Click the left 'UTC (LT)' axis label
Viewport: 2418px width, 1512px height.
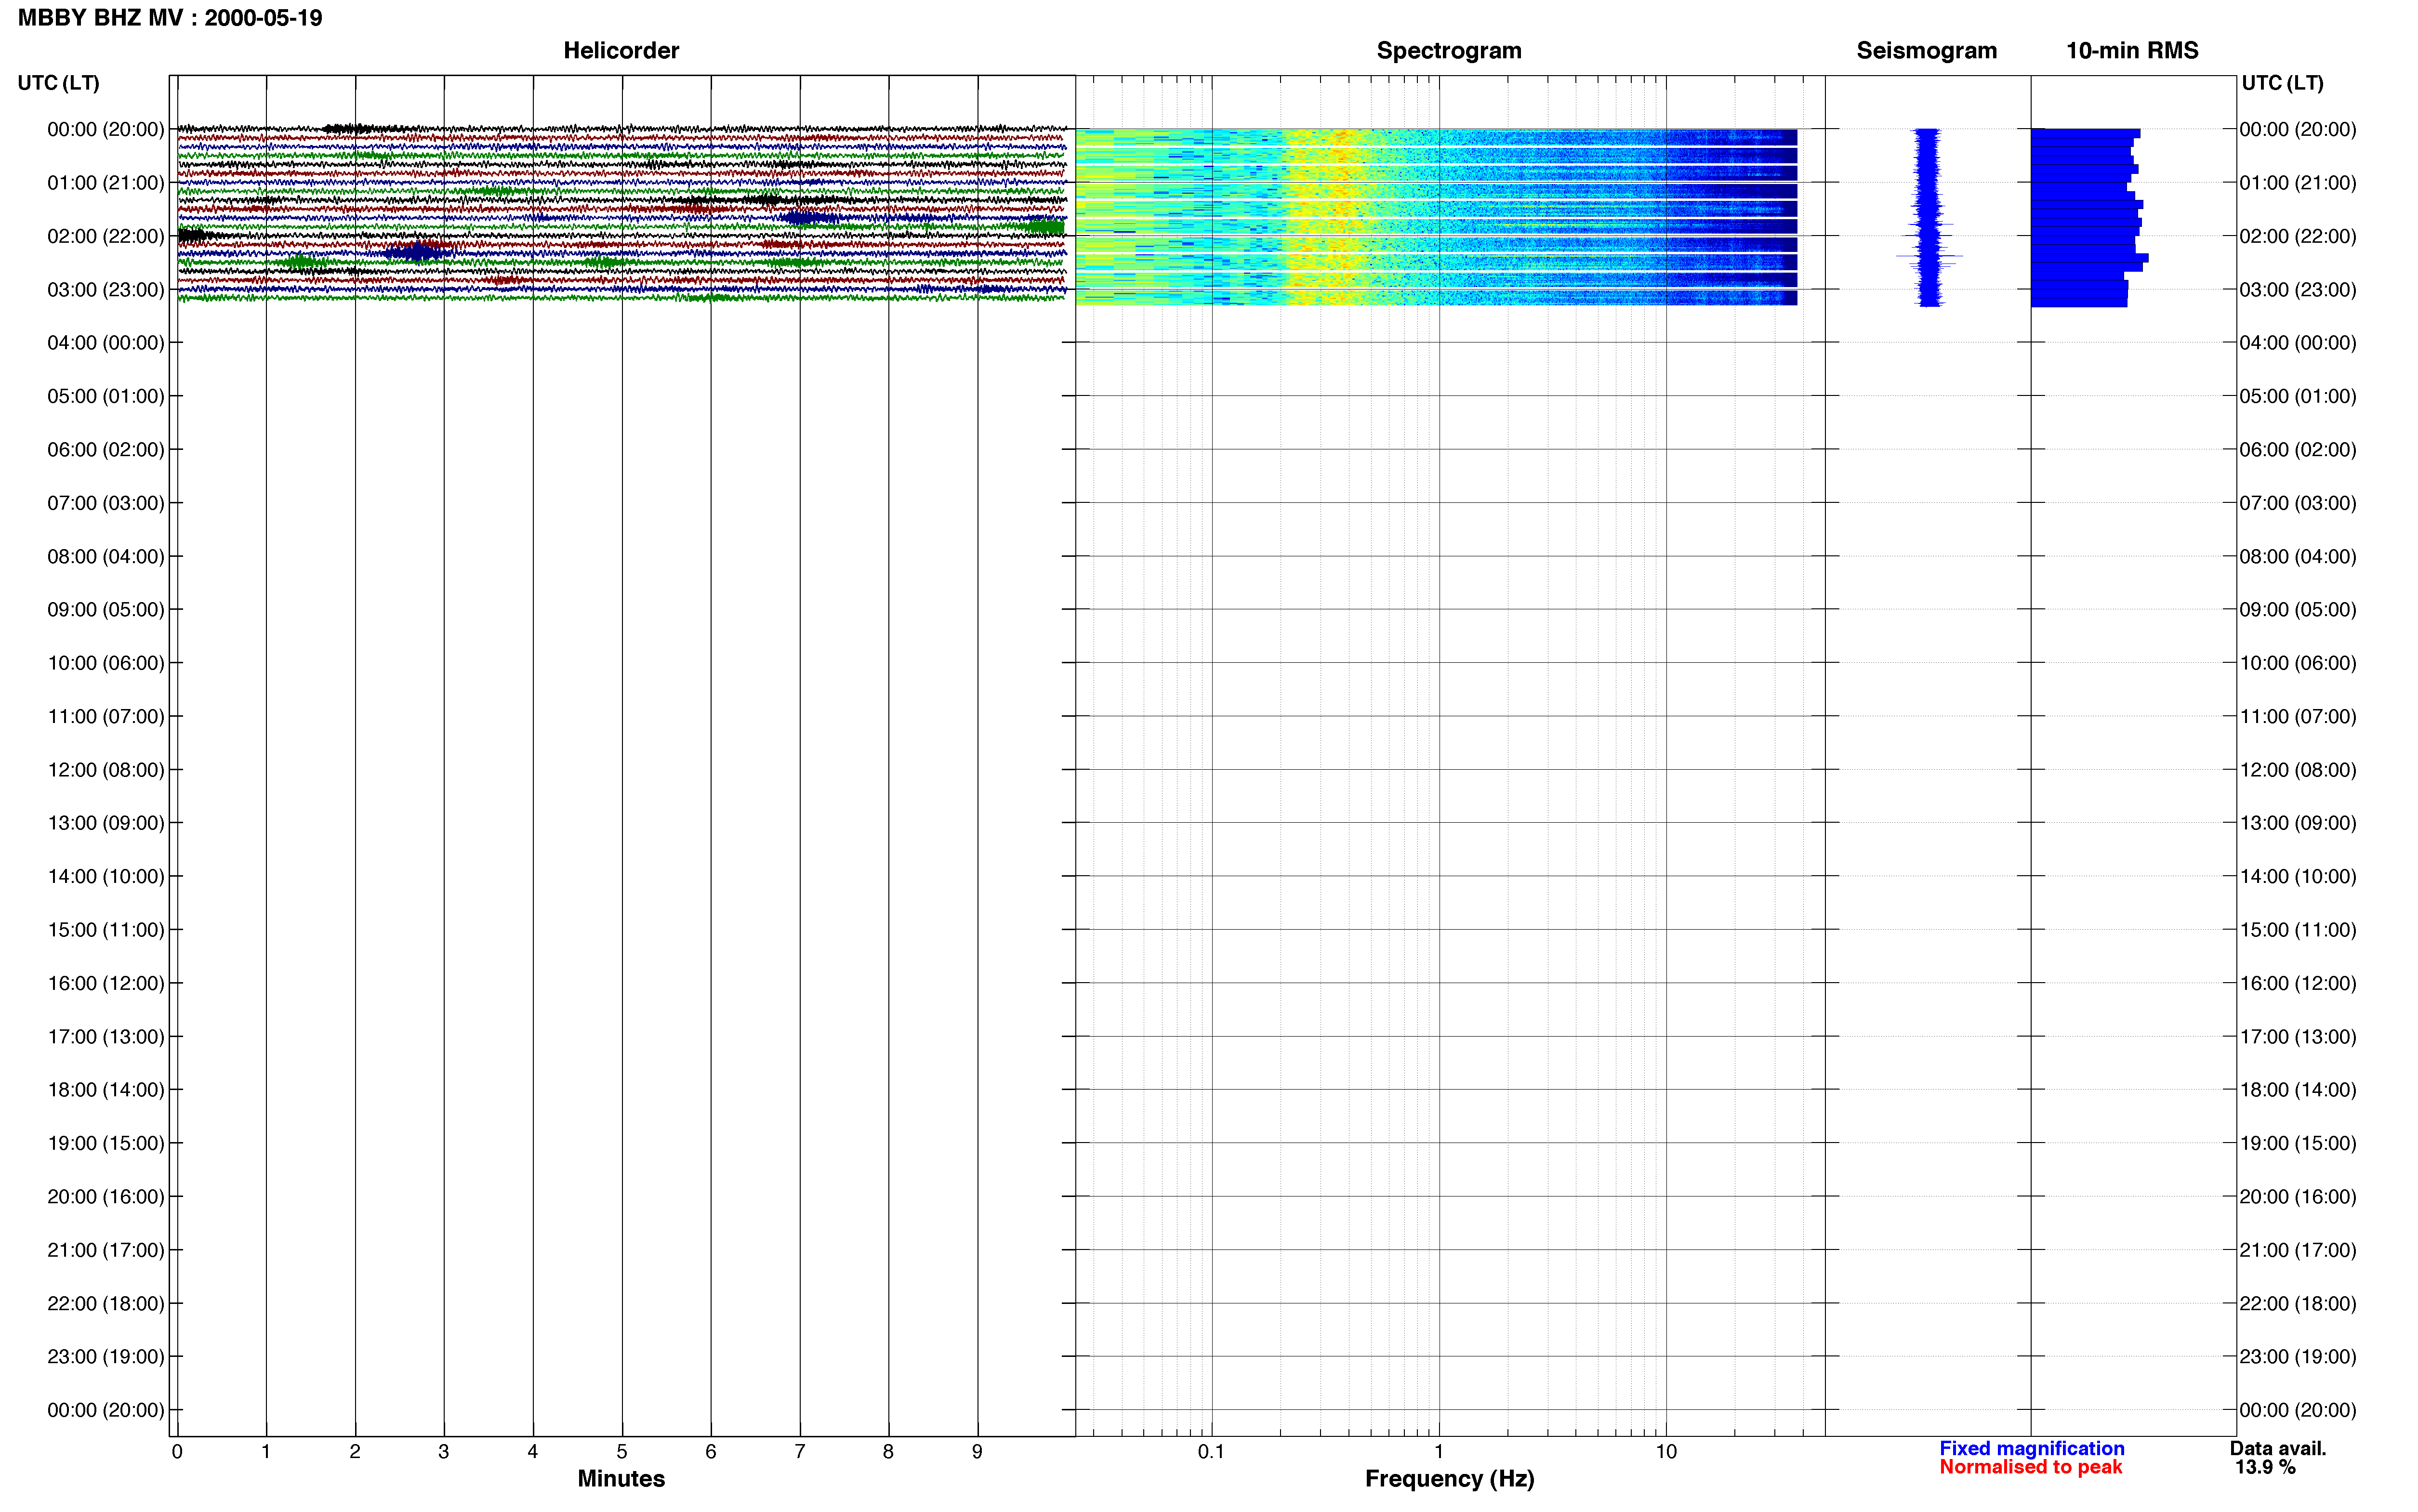59,83
